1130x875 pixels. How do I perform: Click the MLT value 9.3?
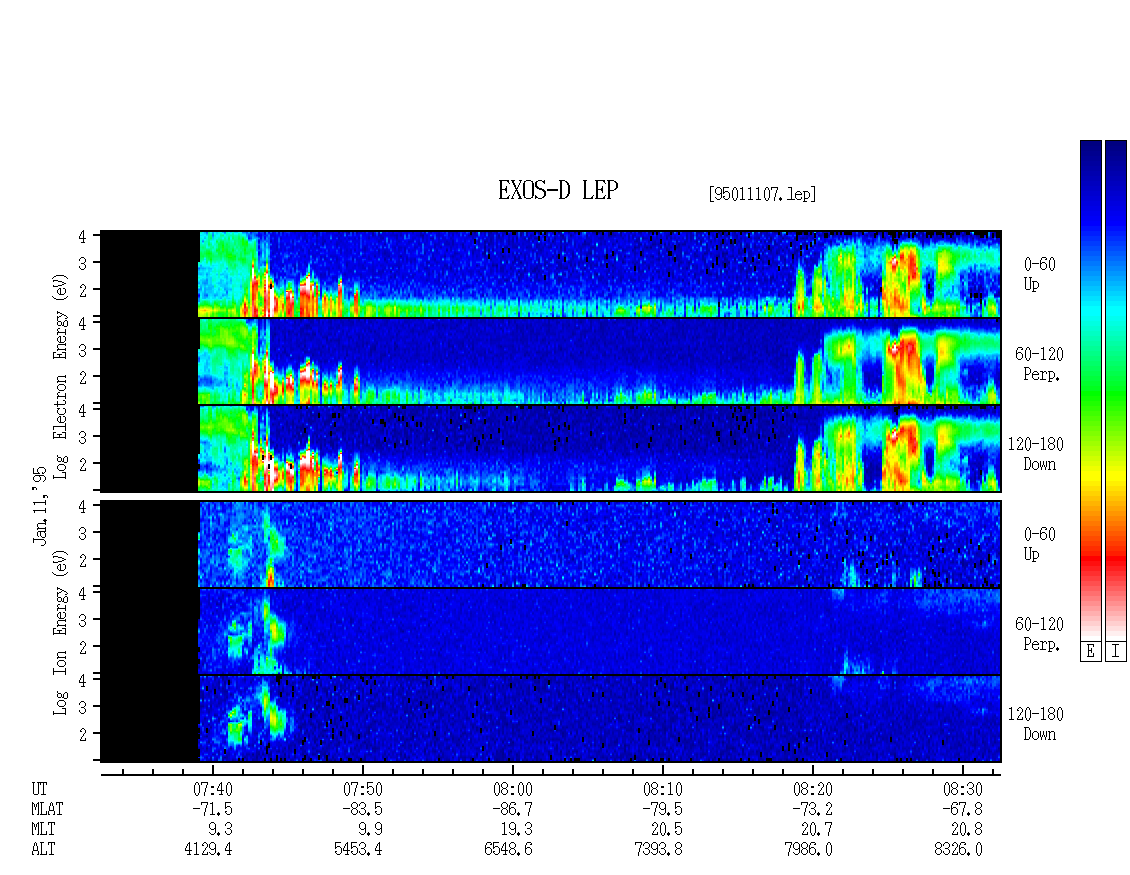pyautogui.click(x=221, y=830)
